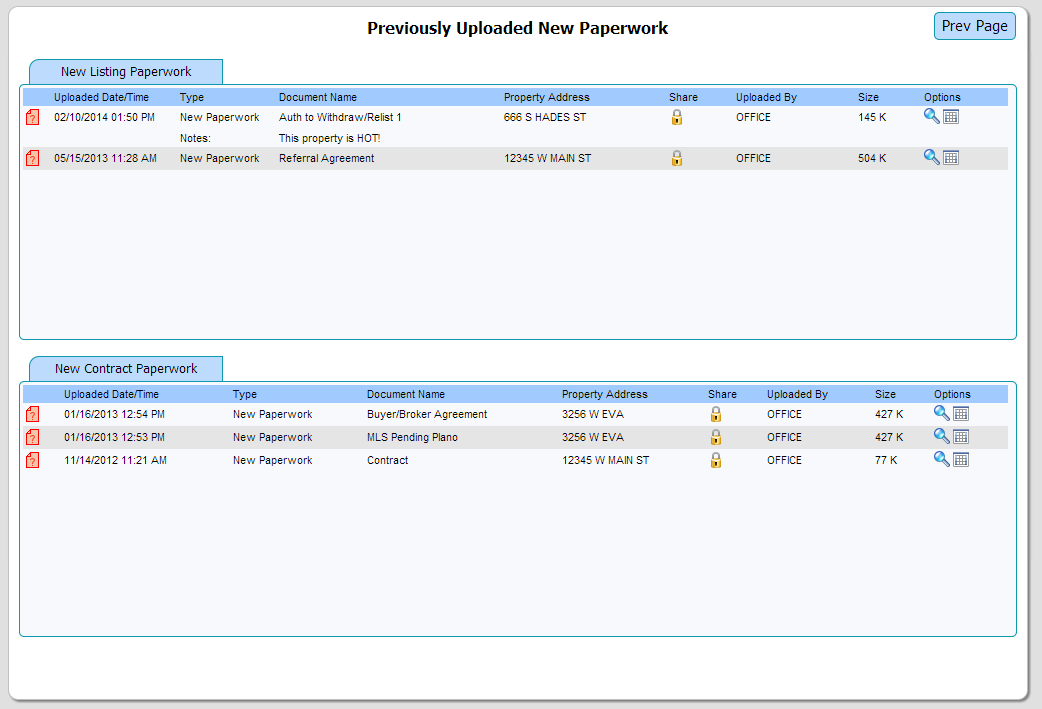Toggle share lock for Buyer/Broker Agreement
The image size is (1042, 709).
(x=715, y=414)
